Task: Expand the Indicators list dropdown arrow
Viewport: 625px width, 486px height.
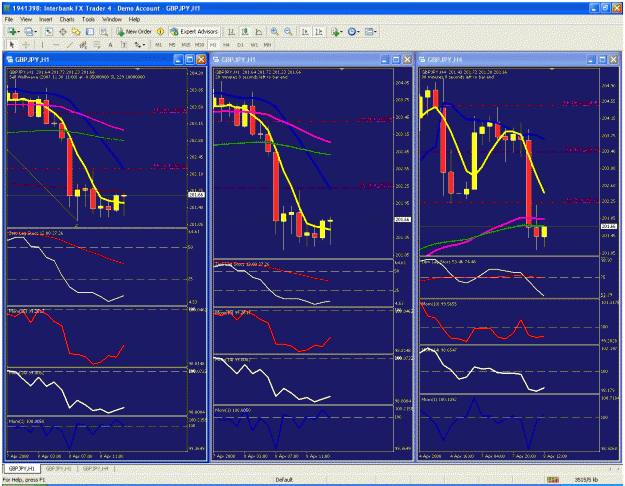Action: pos(342,32)
